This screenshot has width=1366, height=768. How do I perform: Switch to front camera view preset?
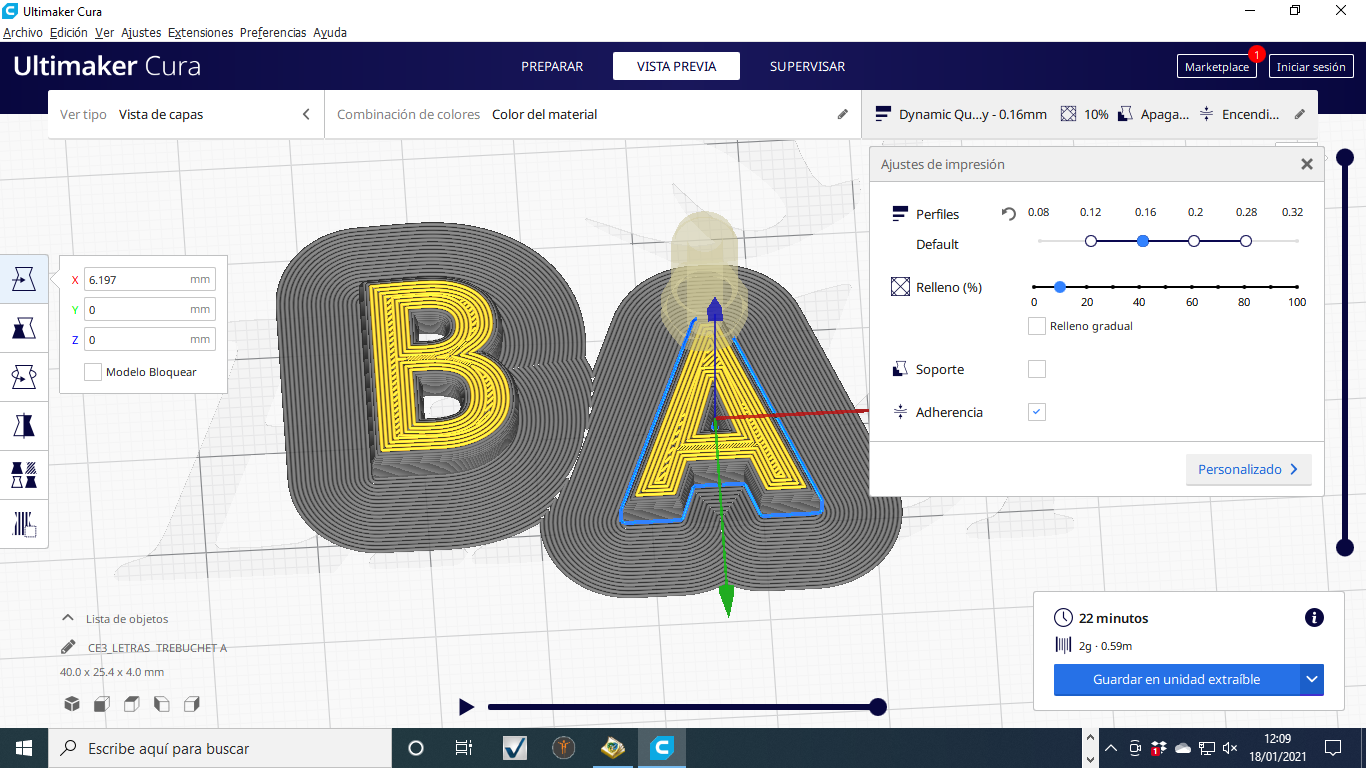click(101, 704)
